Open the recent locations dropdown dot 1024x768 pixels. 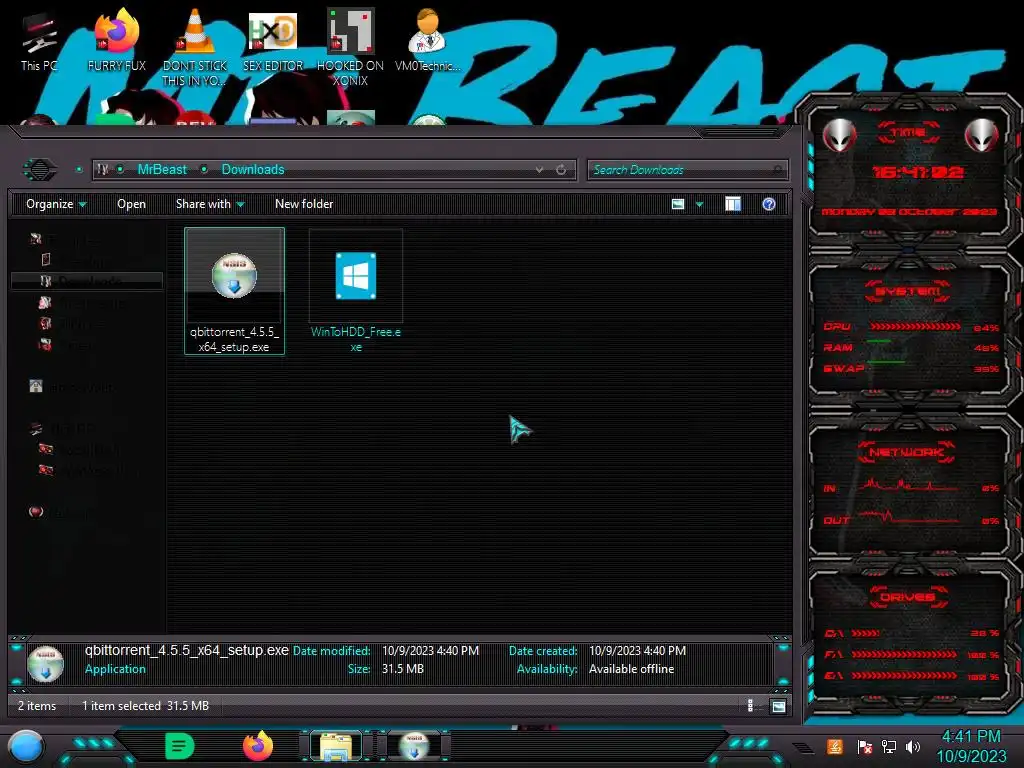coord(79,170)
